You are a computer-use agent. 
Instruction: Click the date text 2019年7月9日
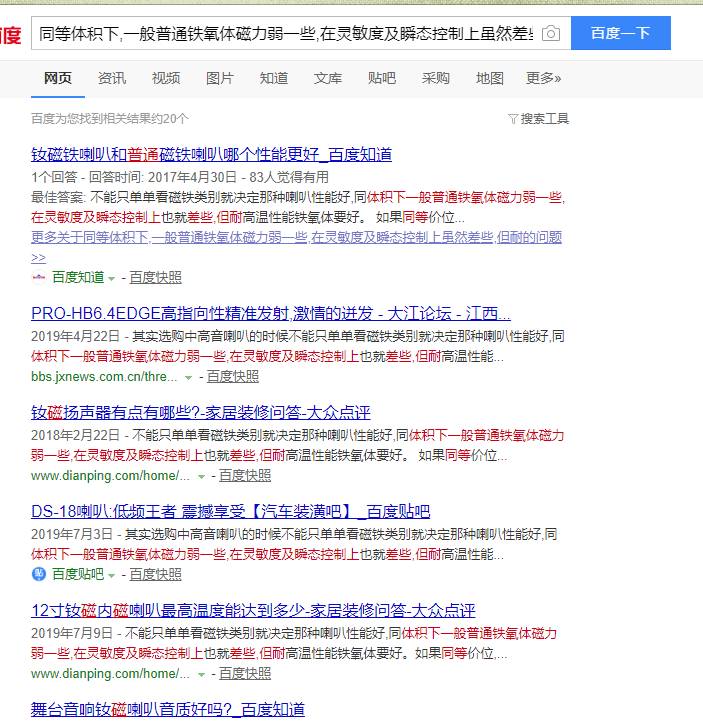pos(72,633)
